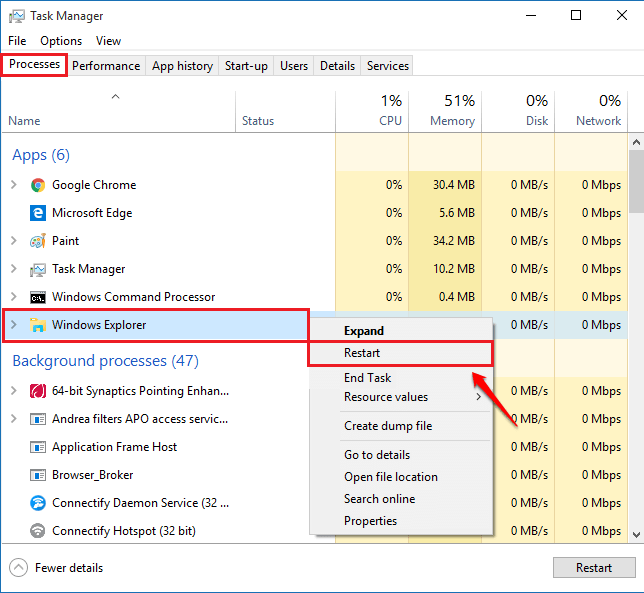
Task: Click the Browser_Broker process icon
Action: 38,475
